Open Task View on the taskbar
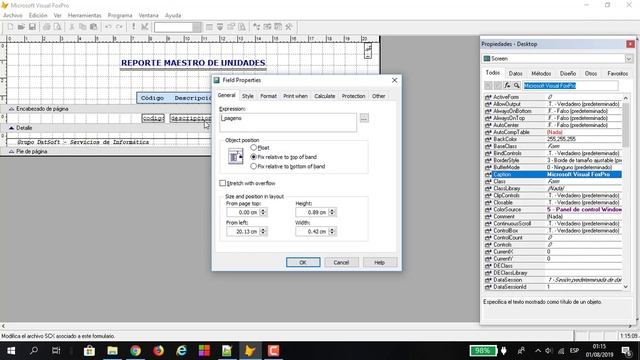 coord(56,351)
